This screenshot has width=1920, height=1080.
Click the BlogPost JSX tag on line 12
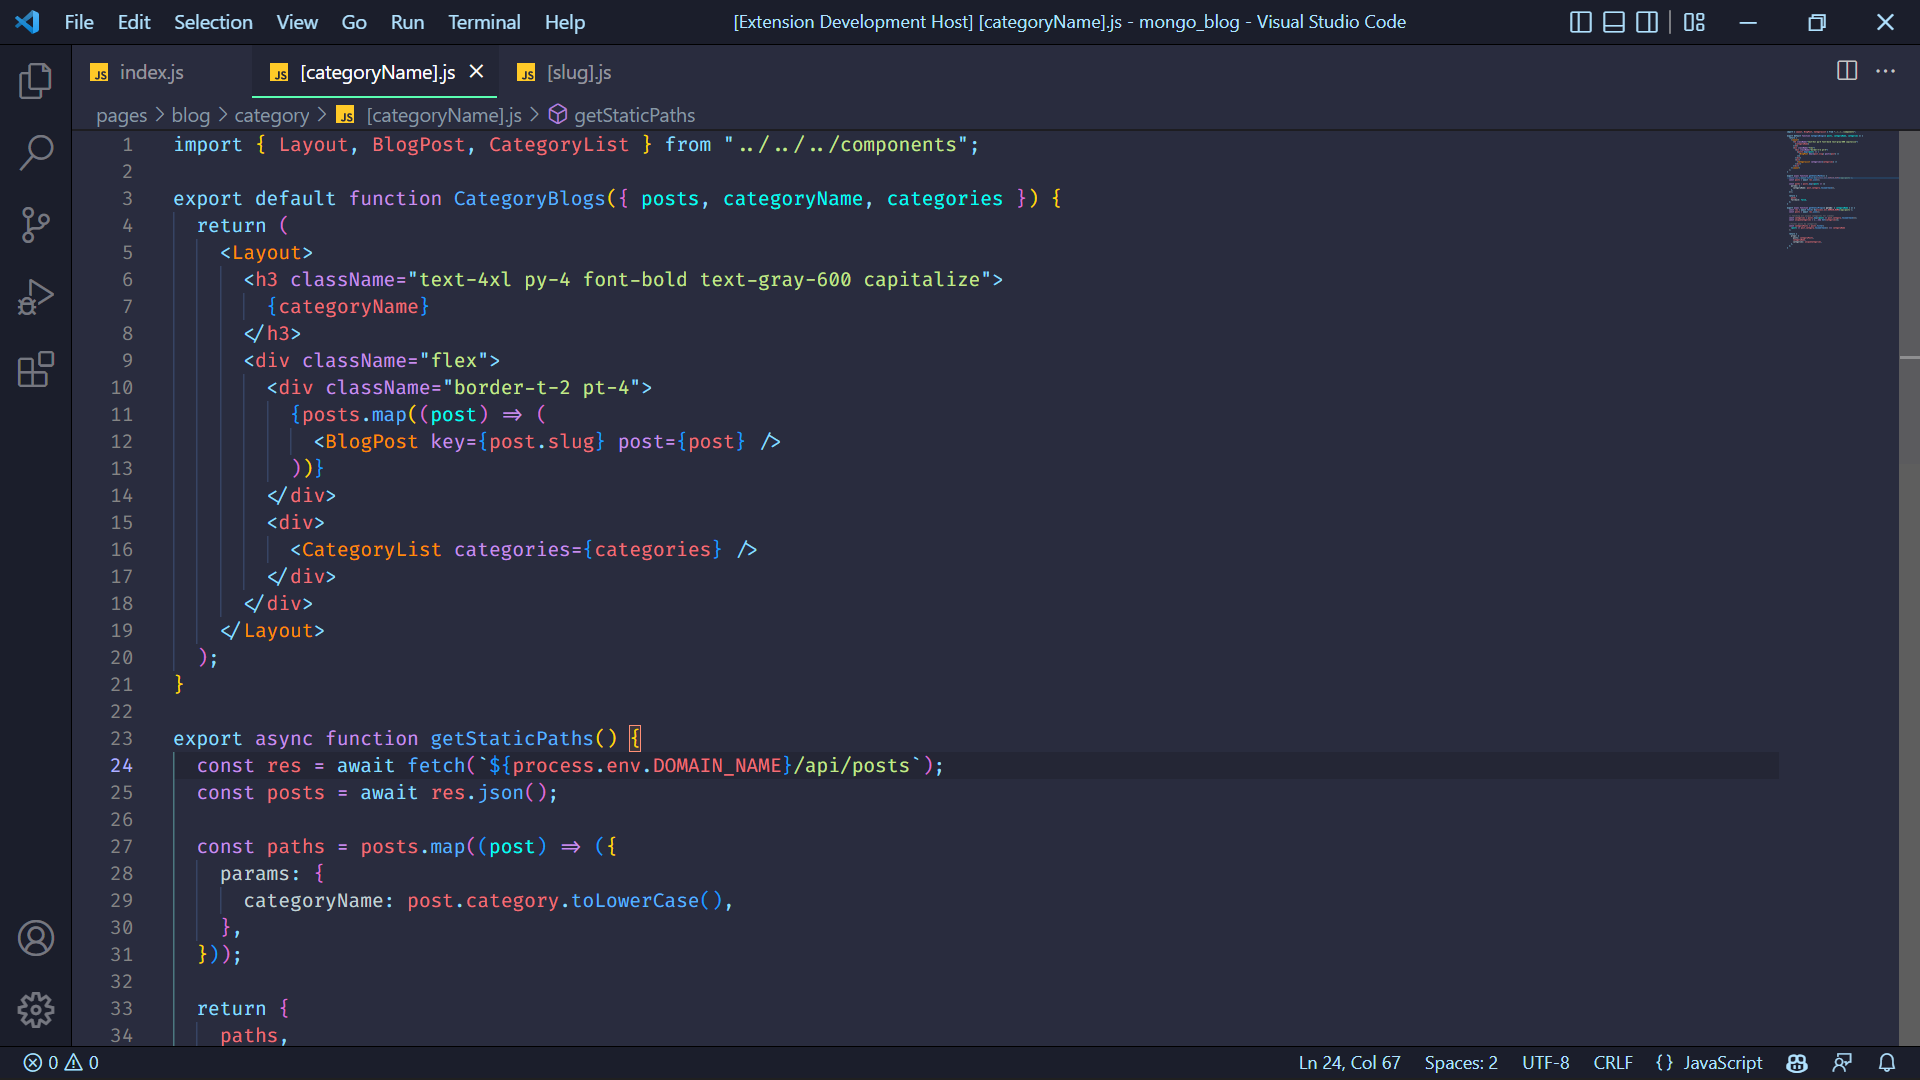point(371,441)
